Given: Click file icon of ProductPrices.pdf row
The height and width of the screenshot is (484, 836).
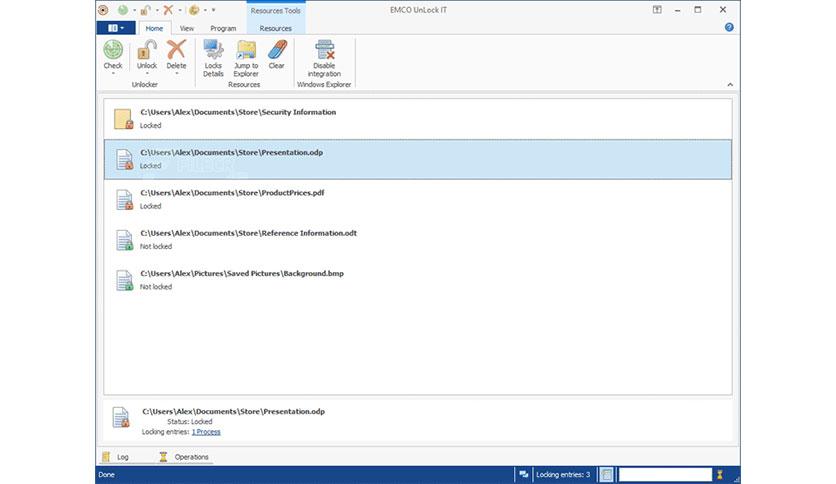Looking at the screenshot, I should (124, 200).
